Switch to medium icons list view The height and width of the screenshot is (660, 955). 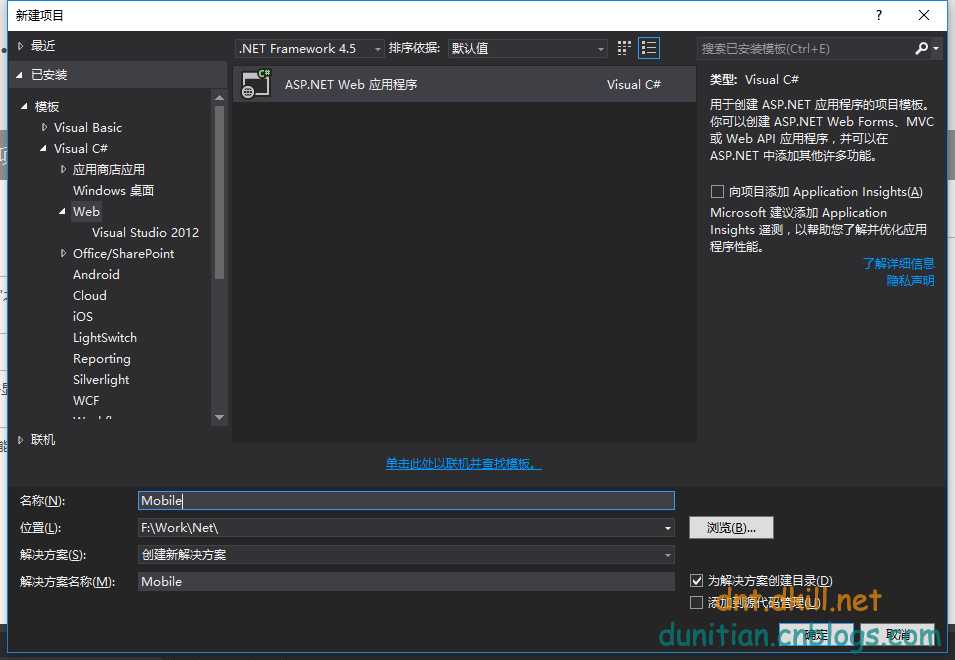tap(649, 48)
